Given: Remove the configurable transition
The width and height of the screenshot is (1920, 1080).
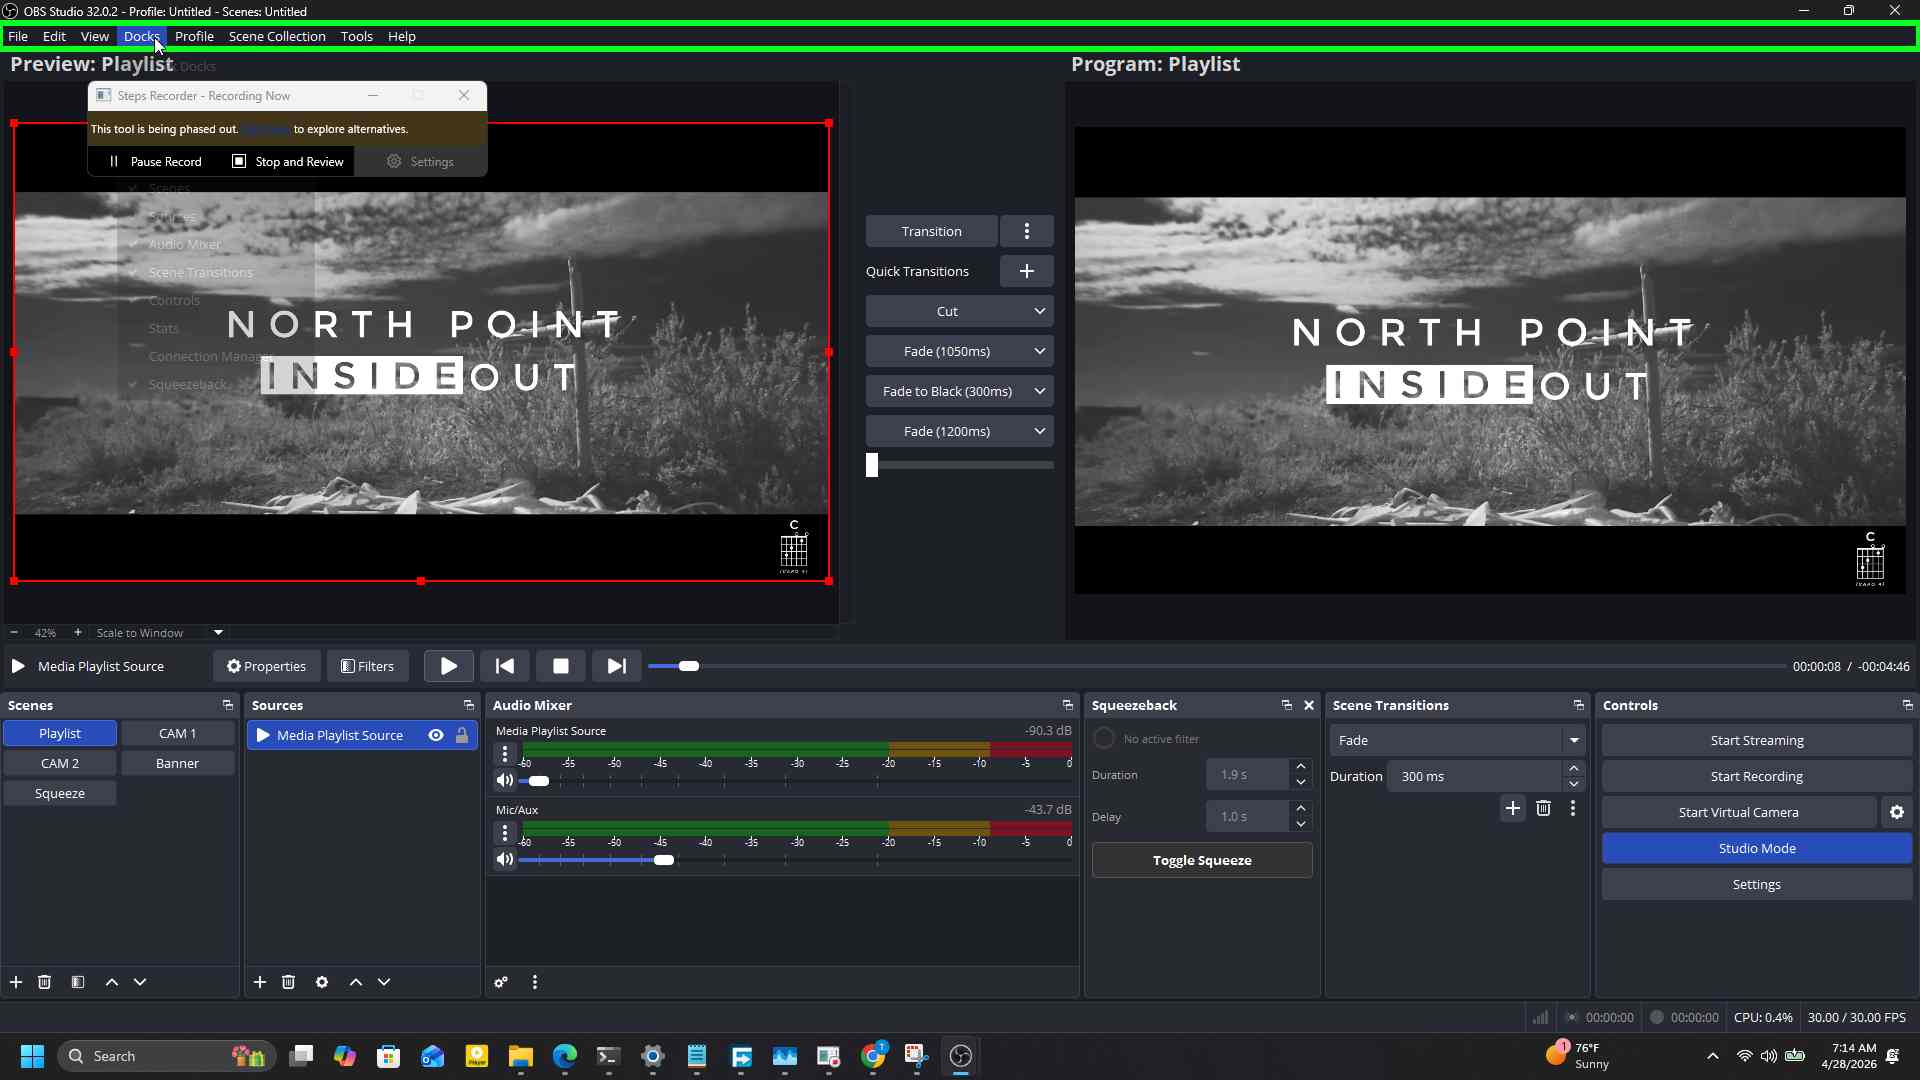Looking at the screenshot, I should (x=1543, y=808).
